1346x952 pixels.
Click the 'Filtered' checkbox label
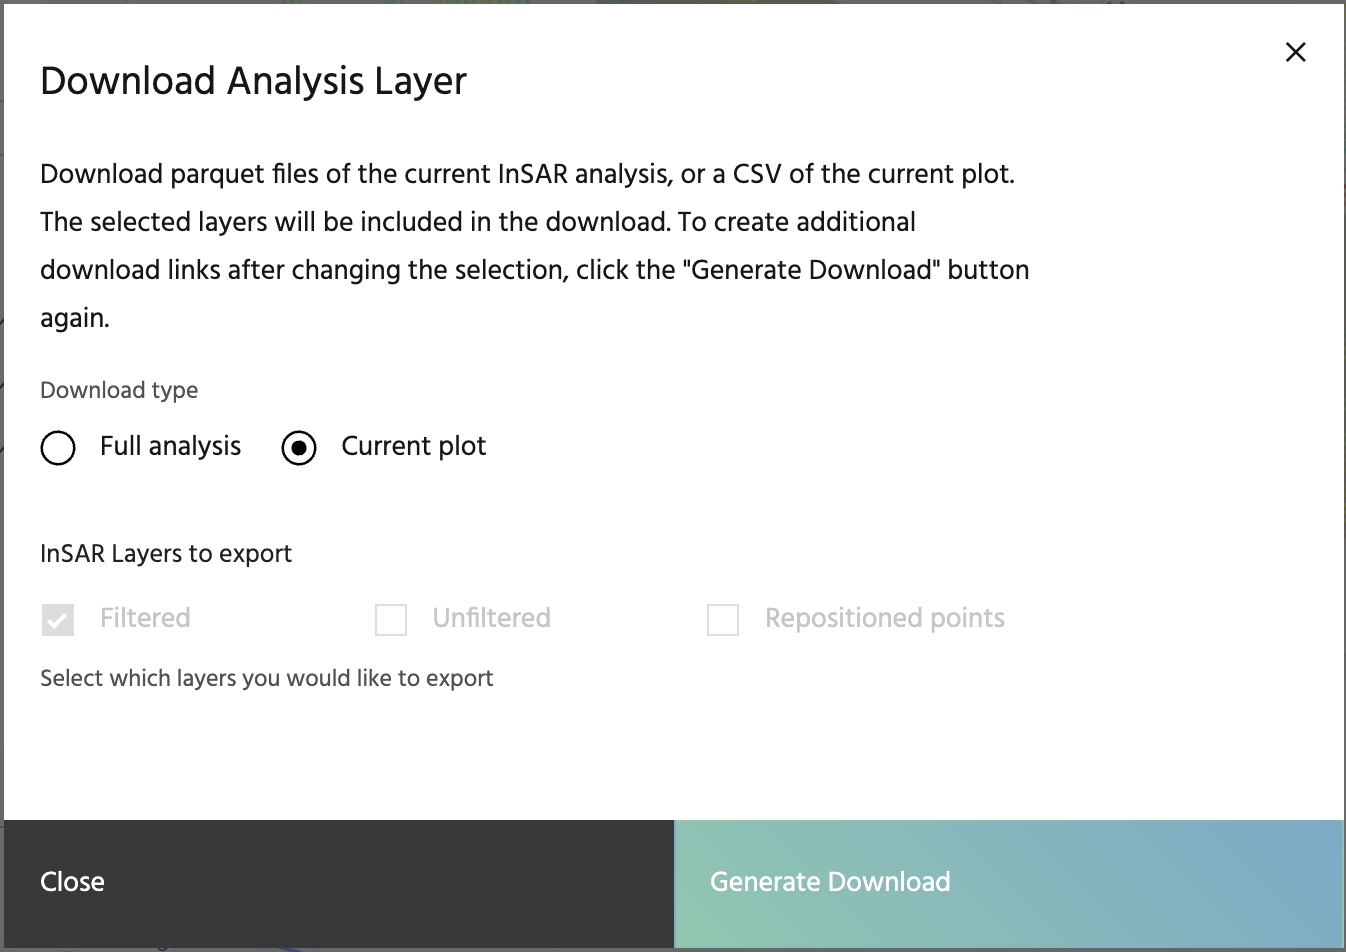145,618
